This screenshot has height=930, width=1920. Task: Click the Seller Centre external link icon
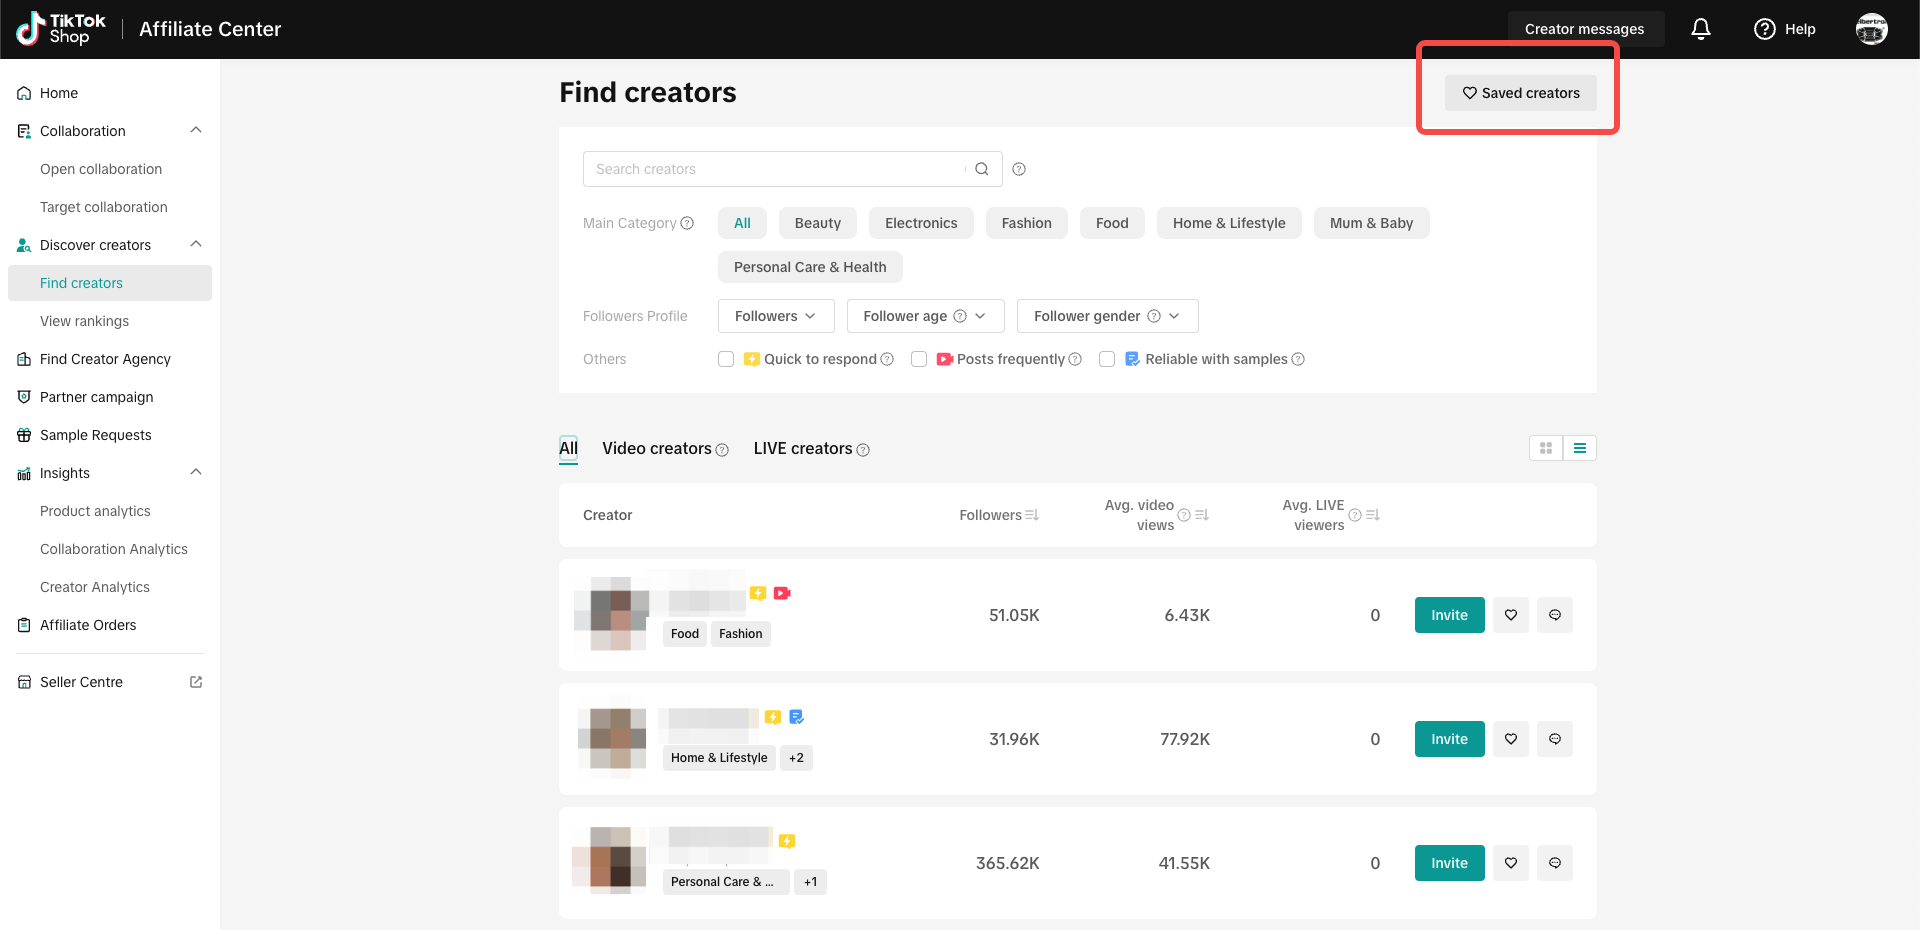coord(196,682)
